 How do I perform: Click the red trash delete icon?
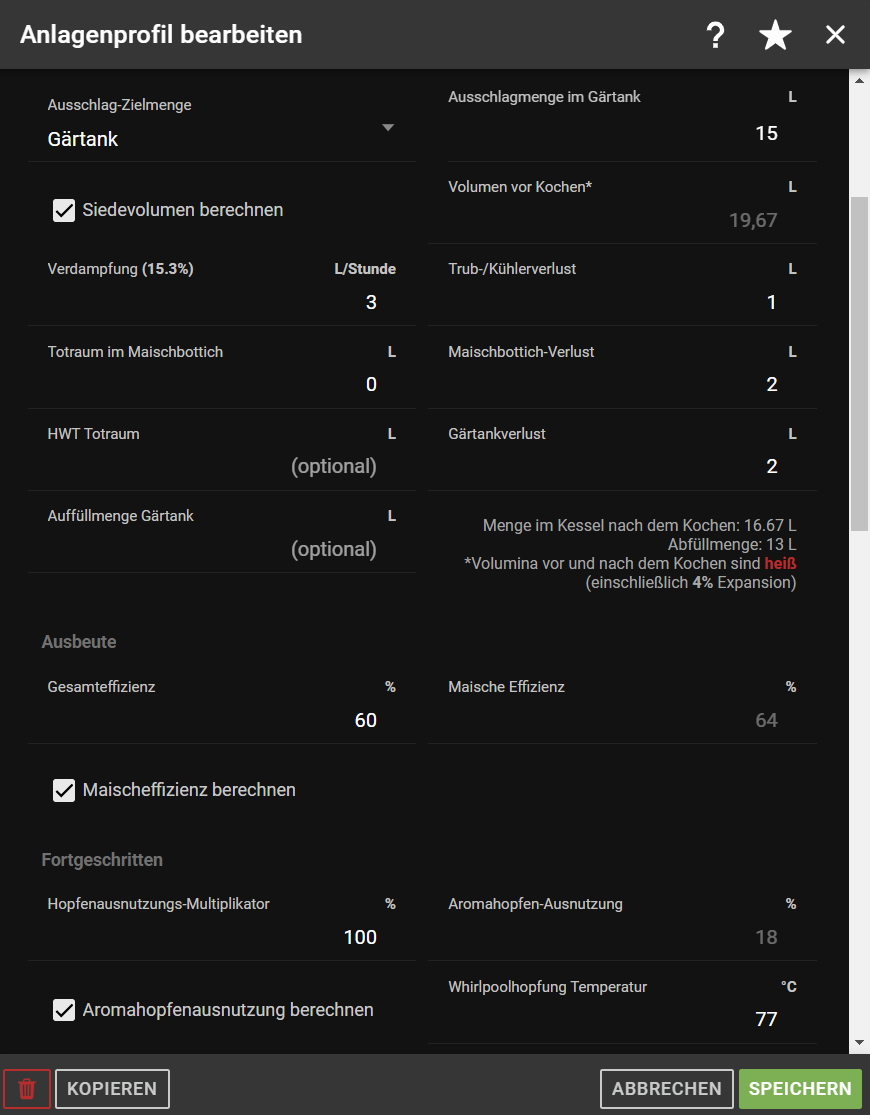pos(27,1089)
